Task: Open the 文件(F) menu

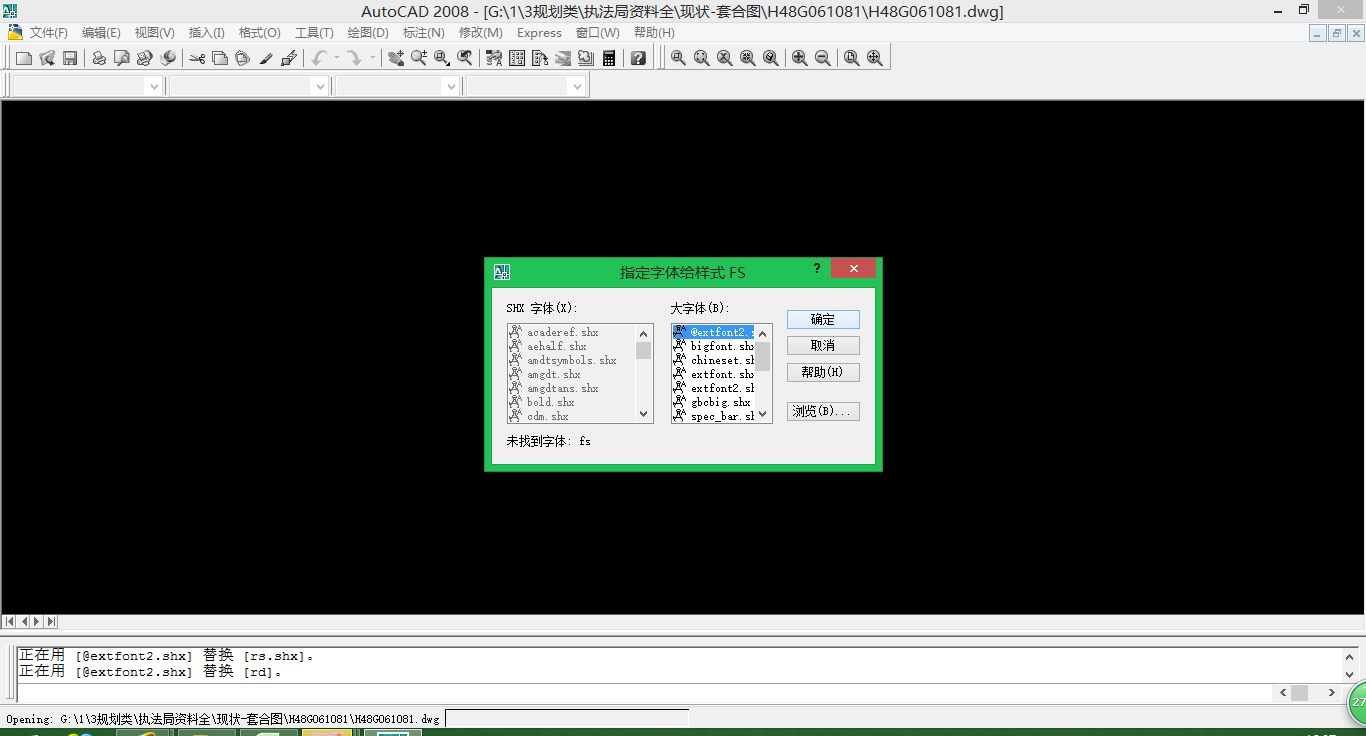Action: tap(48, 33)
